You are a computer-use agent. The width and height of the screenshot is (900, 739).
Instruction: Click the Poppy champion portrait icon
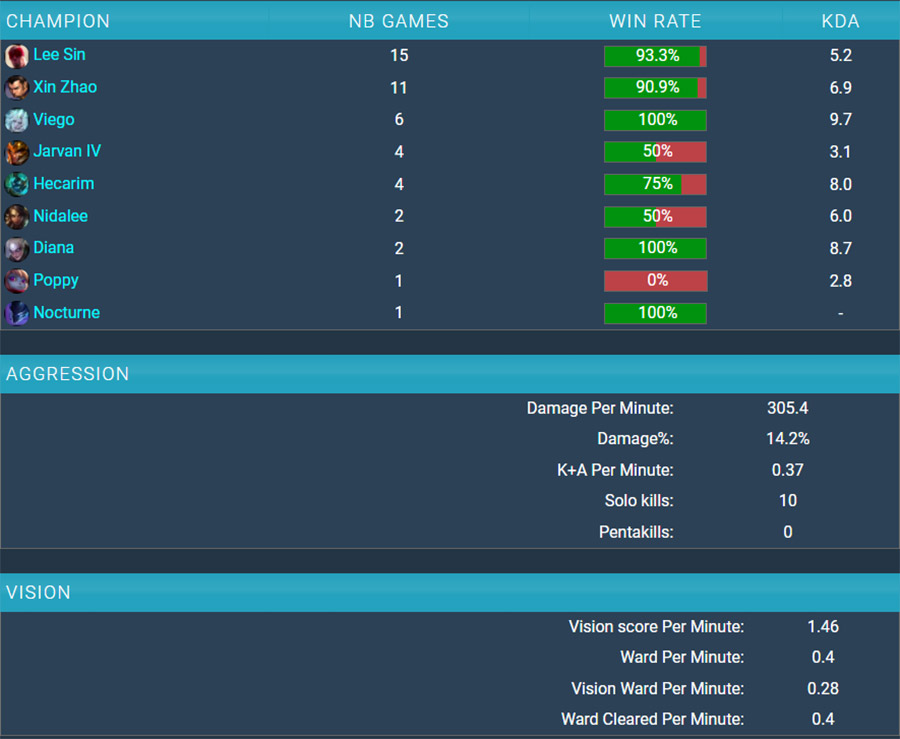17,281
